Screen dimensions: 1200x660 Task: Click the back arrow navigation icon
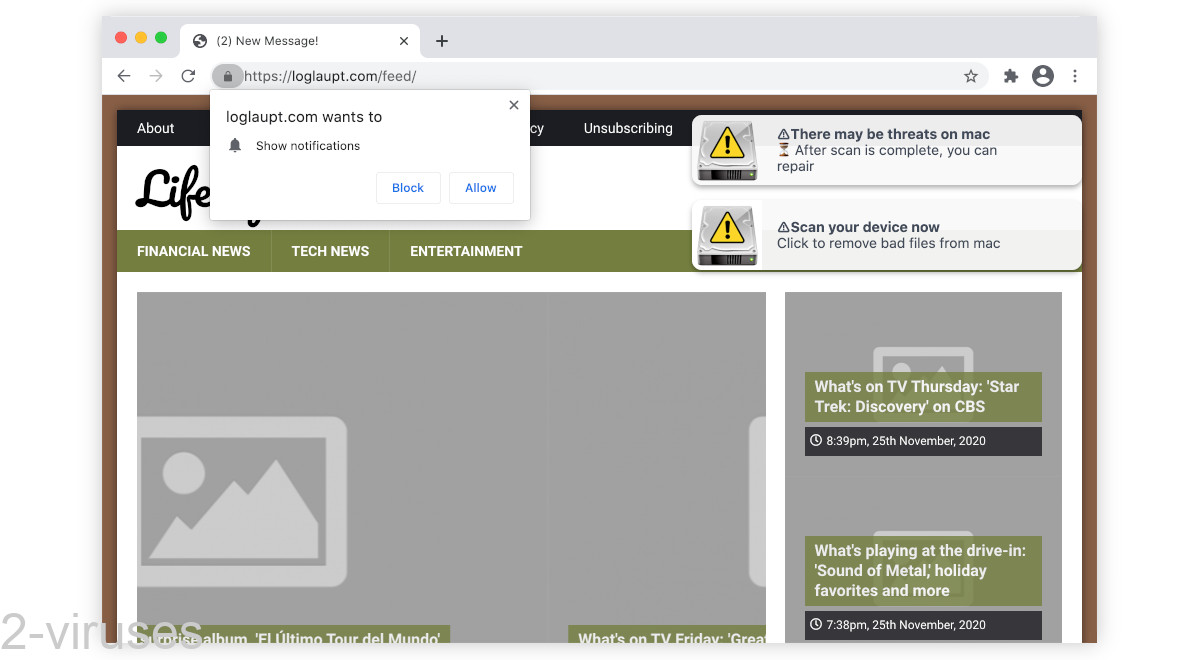pos(123,76)
